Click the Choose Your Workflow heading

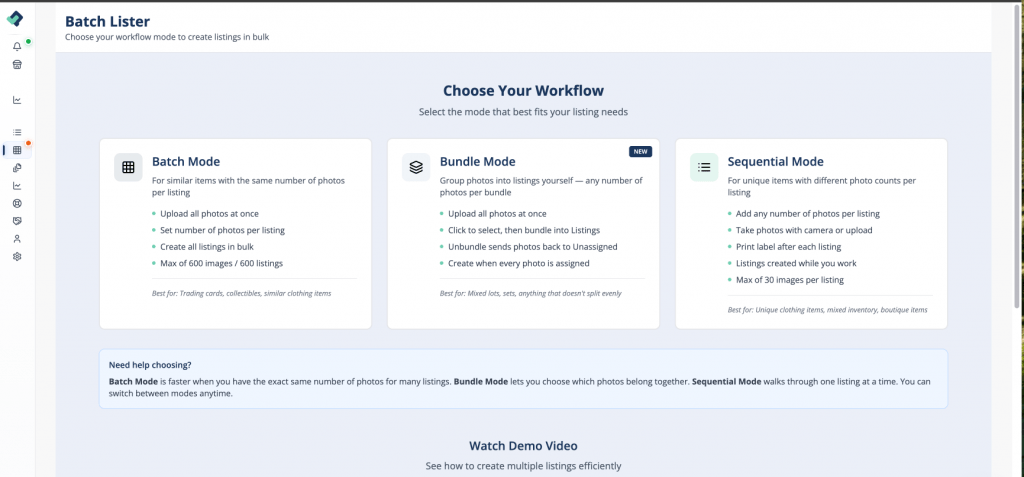click(523, 90)
